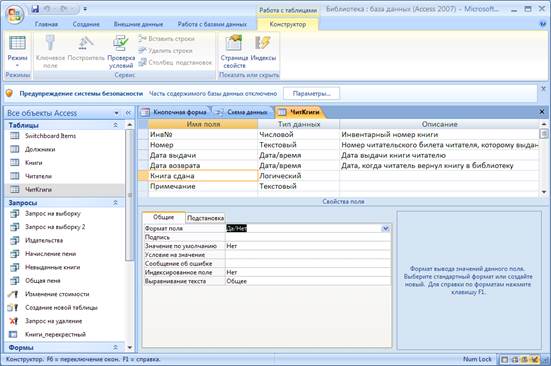Open Страница свойств property sheet
The width and height of the screenshot is (551, 366).
pos(234,43)
